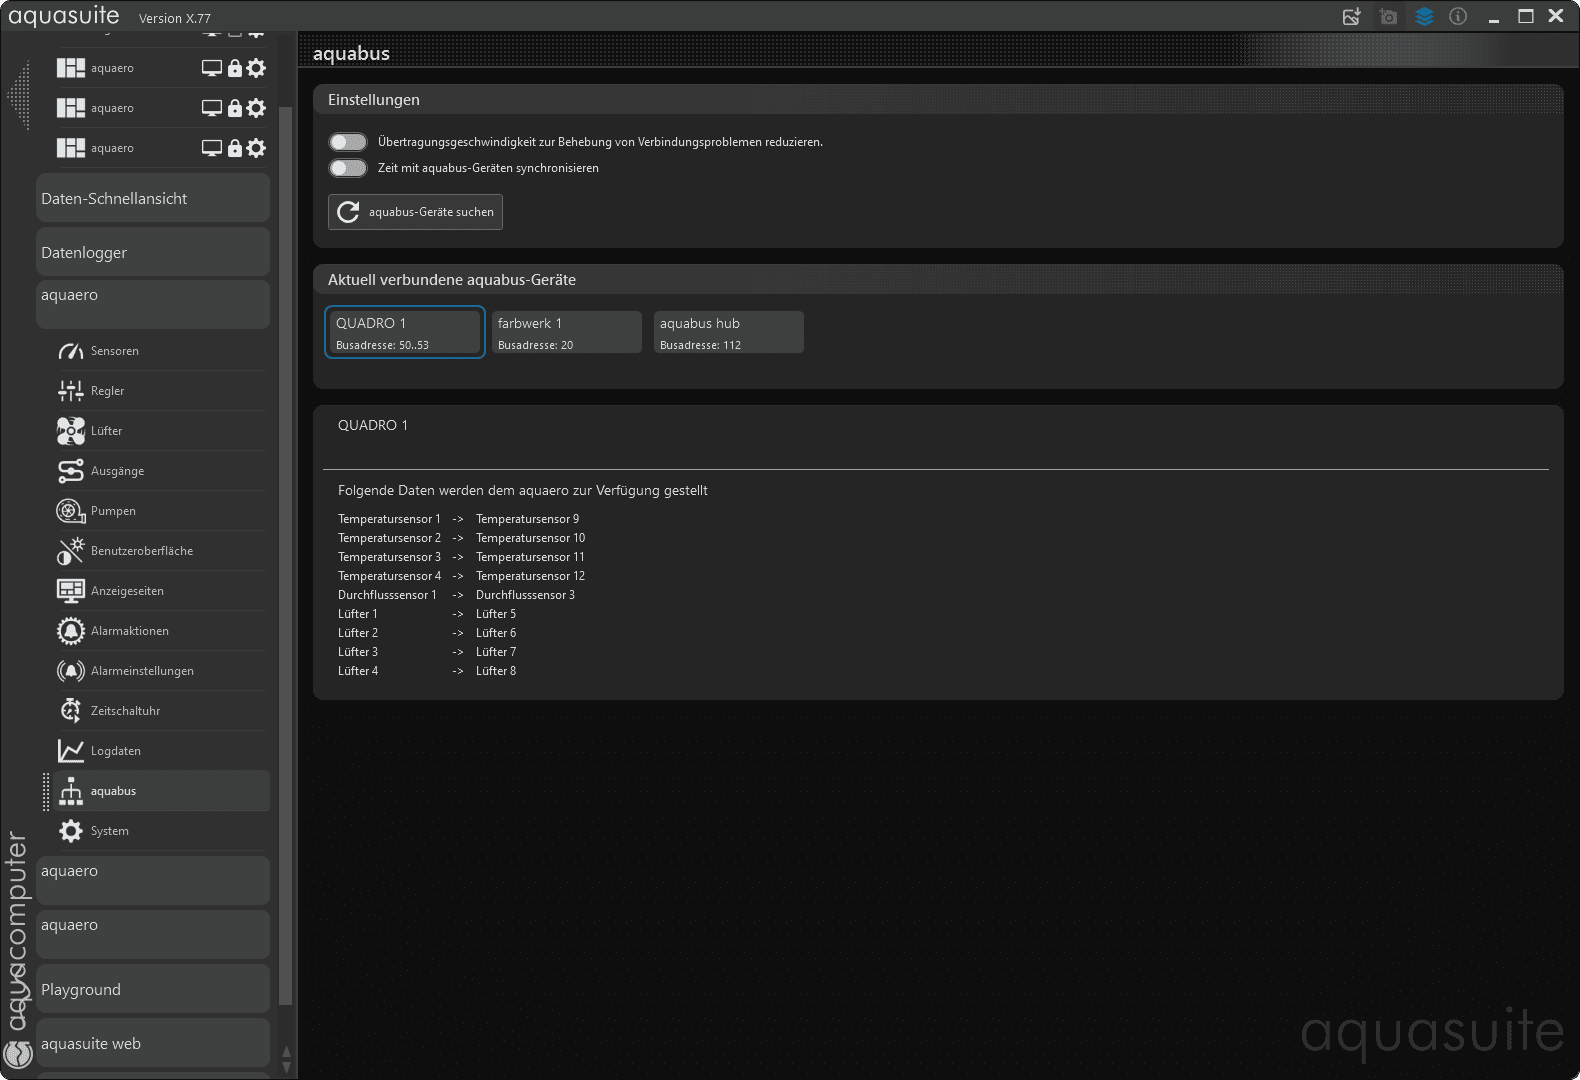Click the 'Durchflusssensor 3' text

(x=525, y=595)
